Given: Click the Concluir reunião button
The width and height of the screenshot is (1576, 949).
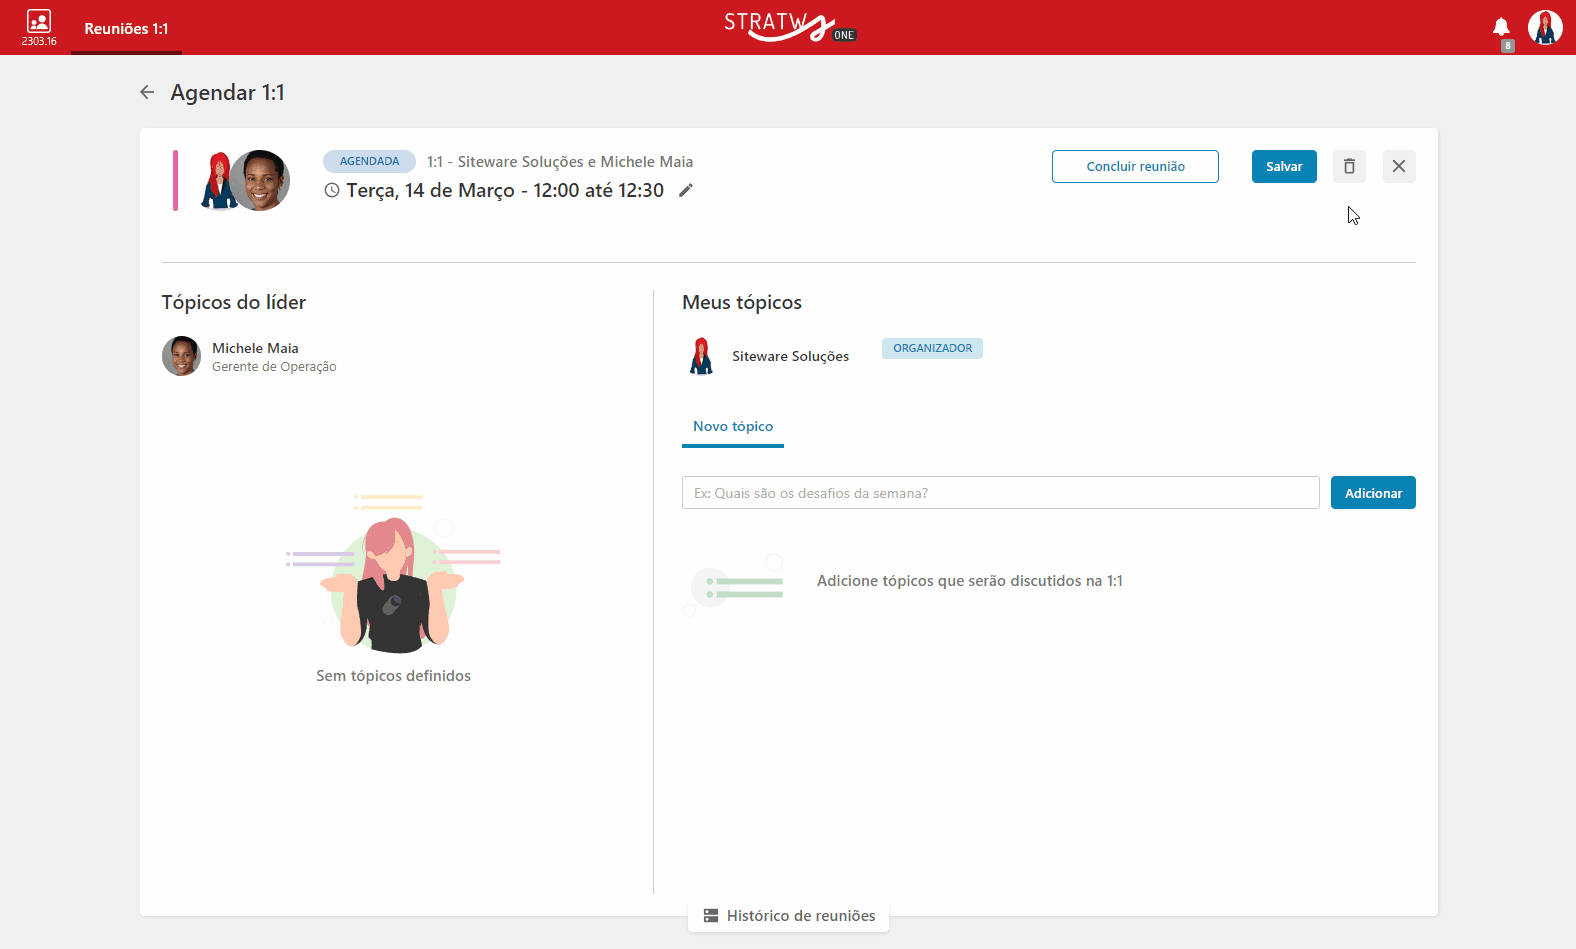Looking at the screenshot, I should coord(1135,166).
